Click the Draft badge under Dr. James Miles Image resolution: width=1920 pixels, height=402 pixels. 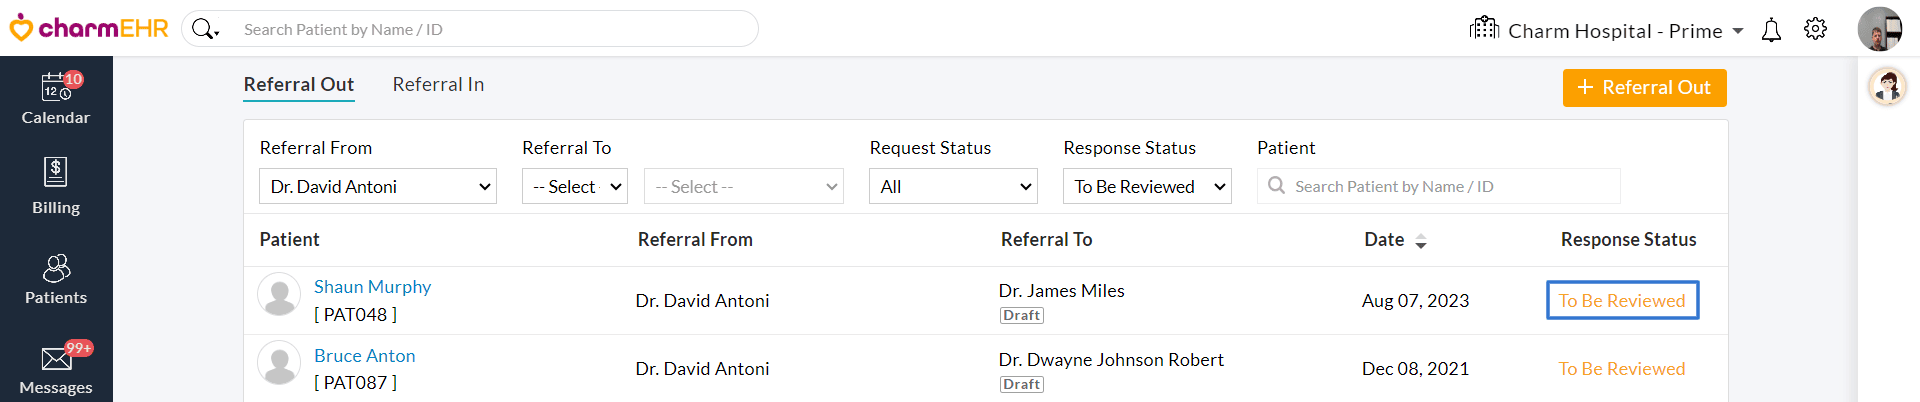pos(1022,315)
